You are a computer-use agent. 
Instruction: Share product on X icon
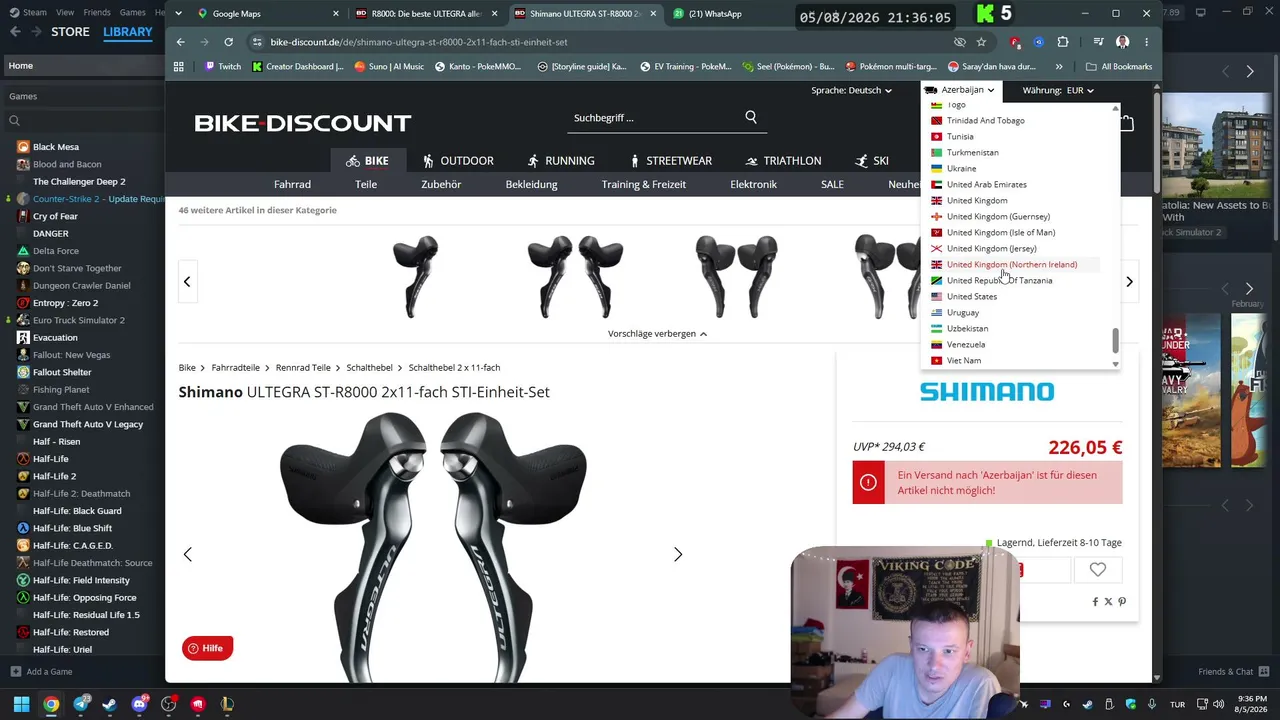[1108, 602]
